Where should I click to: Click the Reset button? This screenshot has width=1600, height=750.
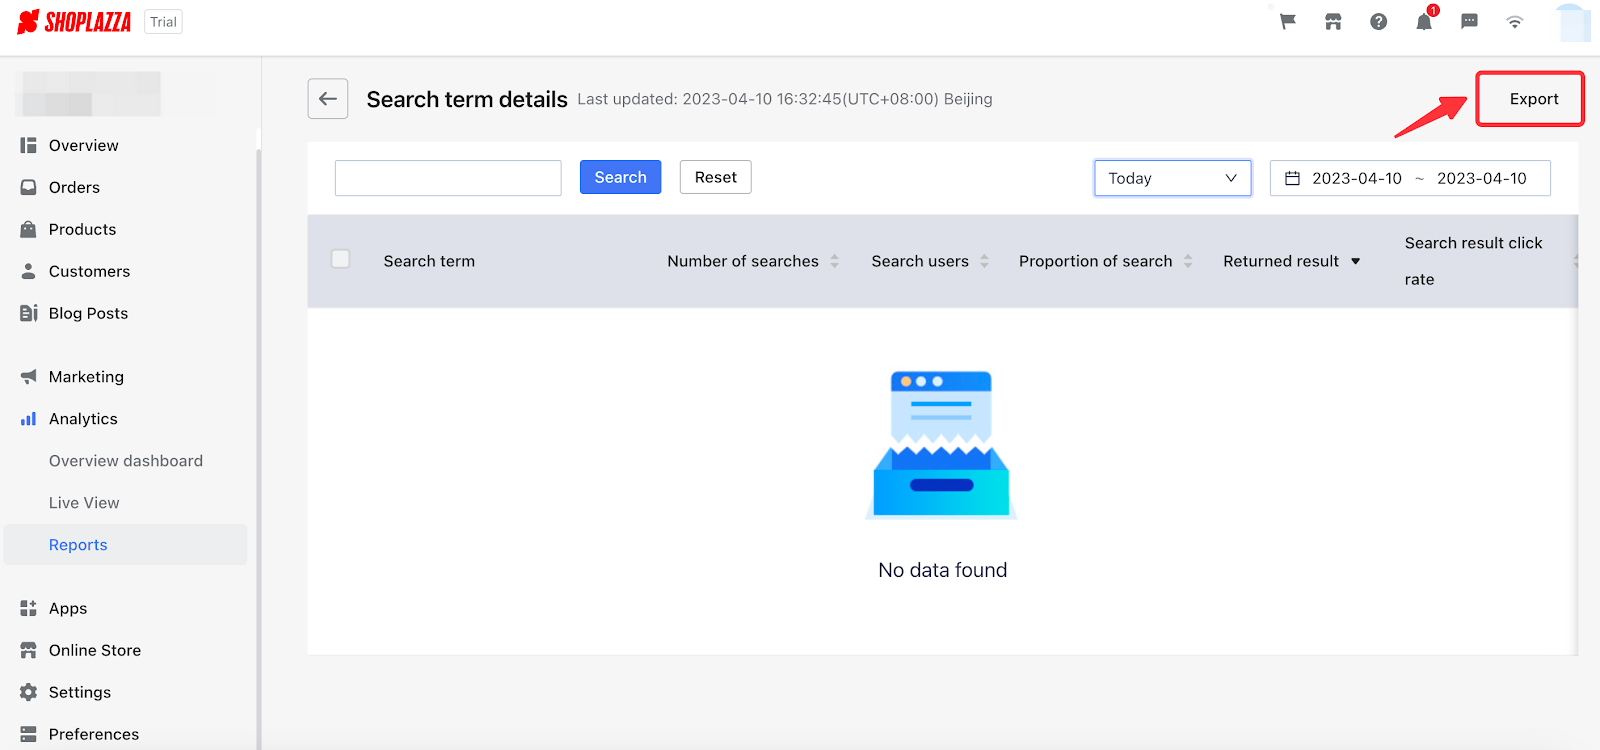click(716, 177)
